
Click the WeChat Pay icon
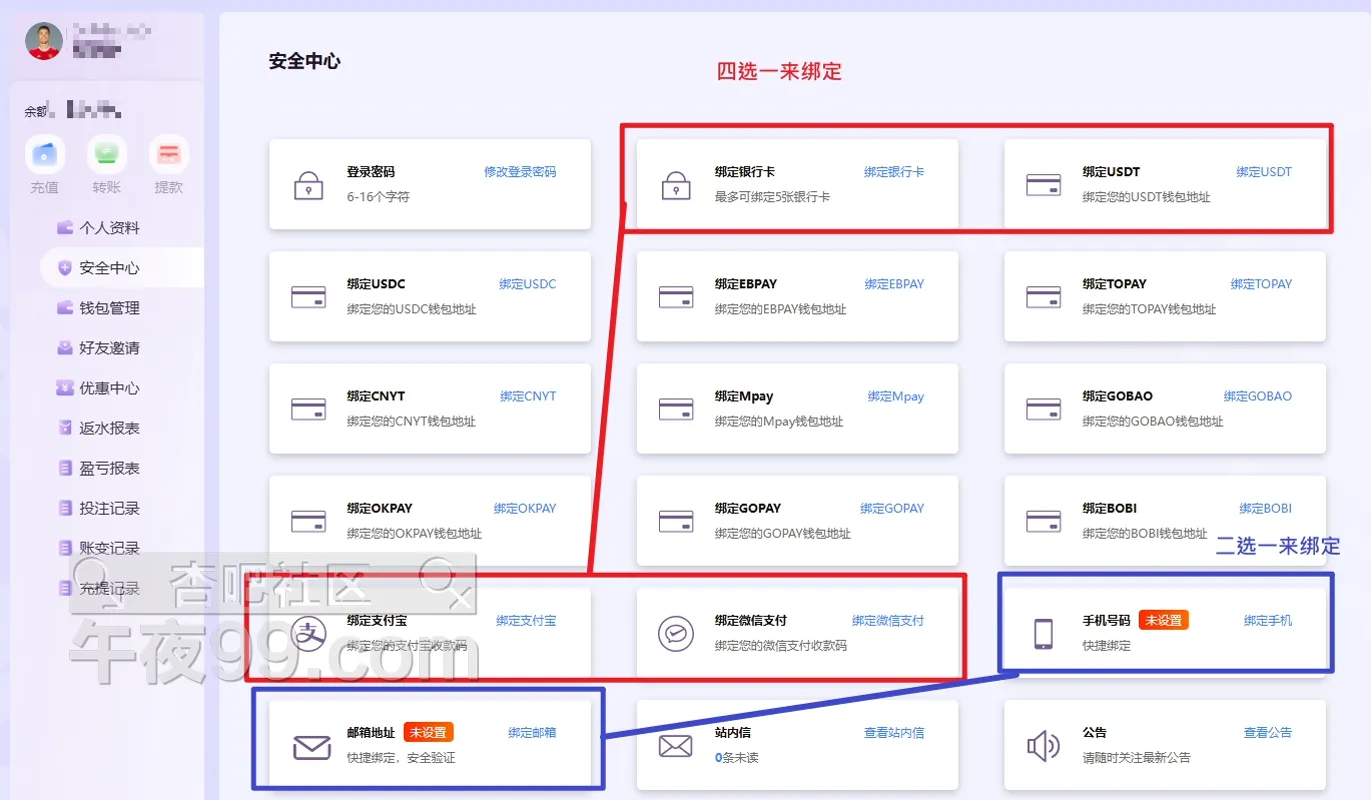676,634
